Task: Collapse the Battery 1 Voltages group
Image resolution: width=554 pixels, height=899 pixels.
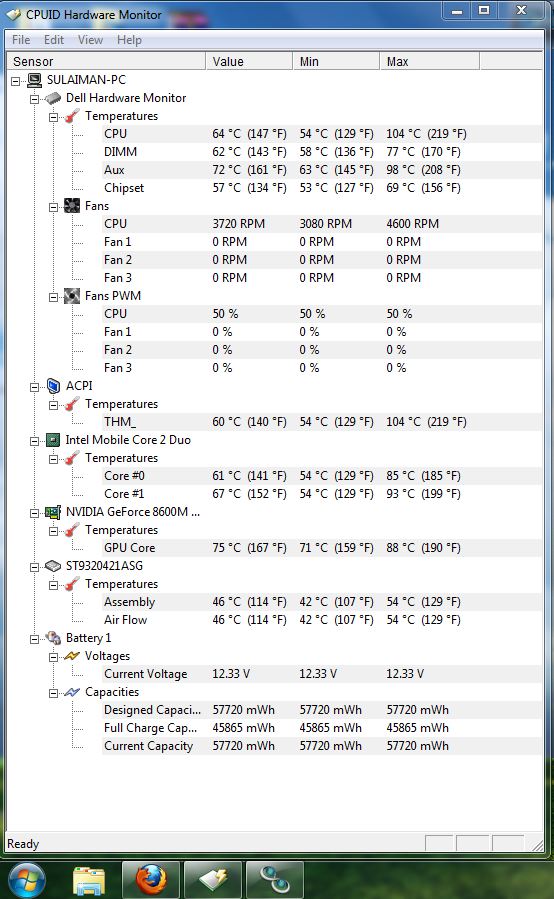Action: coord(53,657)
